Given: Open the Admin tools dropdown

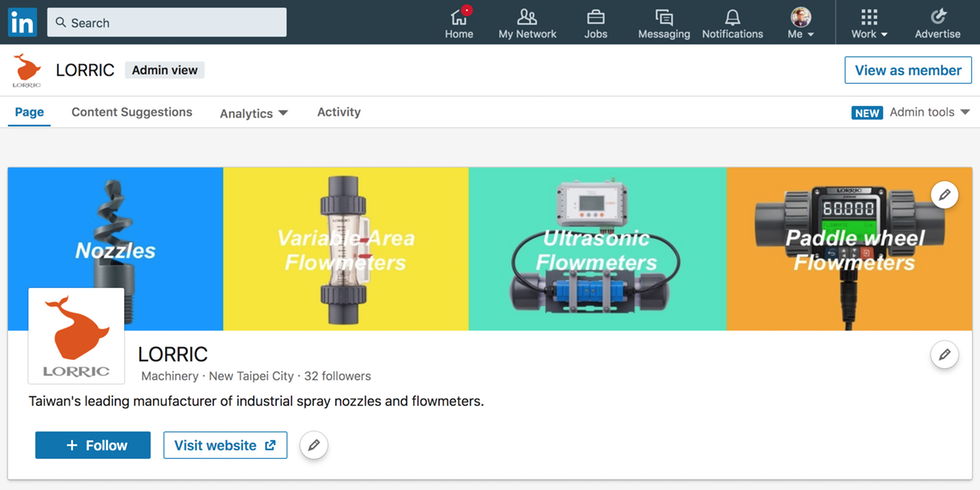Looking at the screenshot, I should point(929,112).
